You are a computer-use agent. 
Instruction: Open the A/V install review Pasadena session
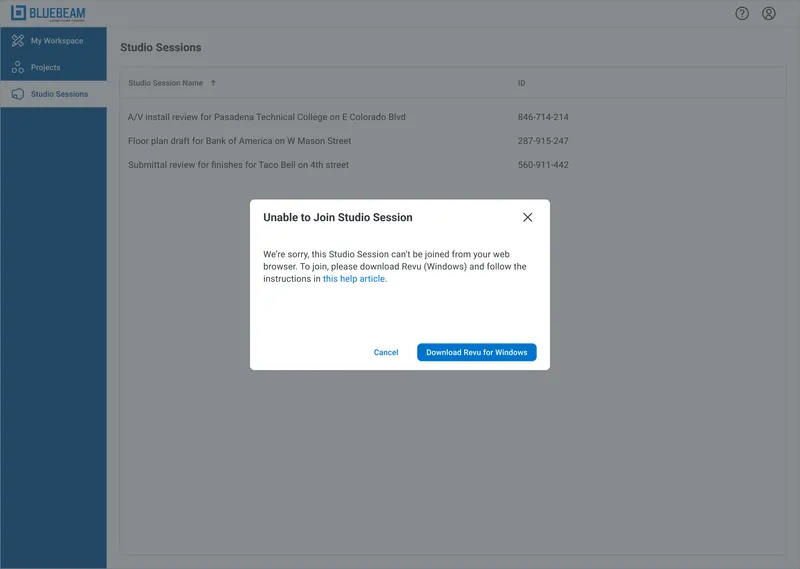[266, 117]
